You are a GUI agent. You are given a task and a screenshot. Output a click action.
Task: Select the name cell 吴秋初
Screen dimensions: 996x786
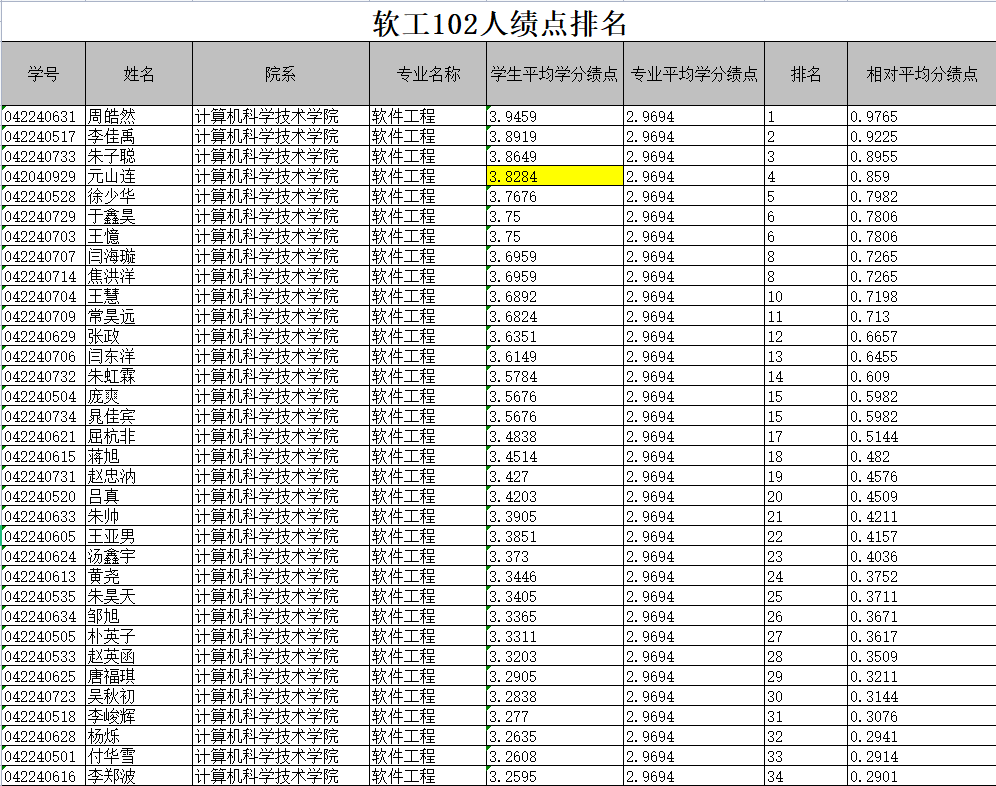coord(138,696)
